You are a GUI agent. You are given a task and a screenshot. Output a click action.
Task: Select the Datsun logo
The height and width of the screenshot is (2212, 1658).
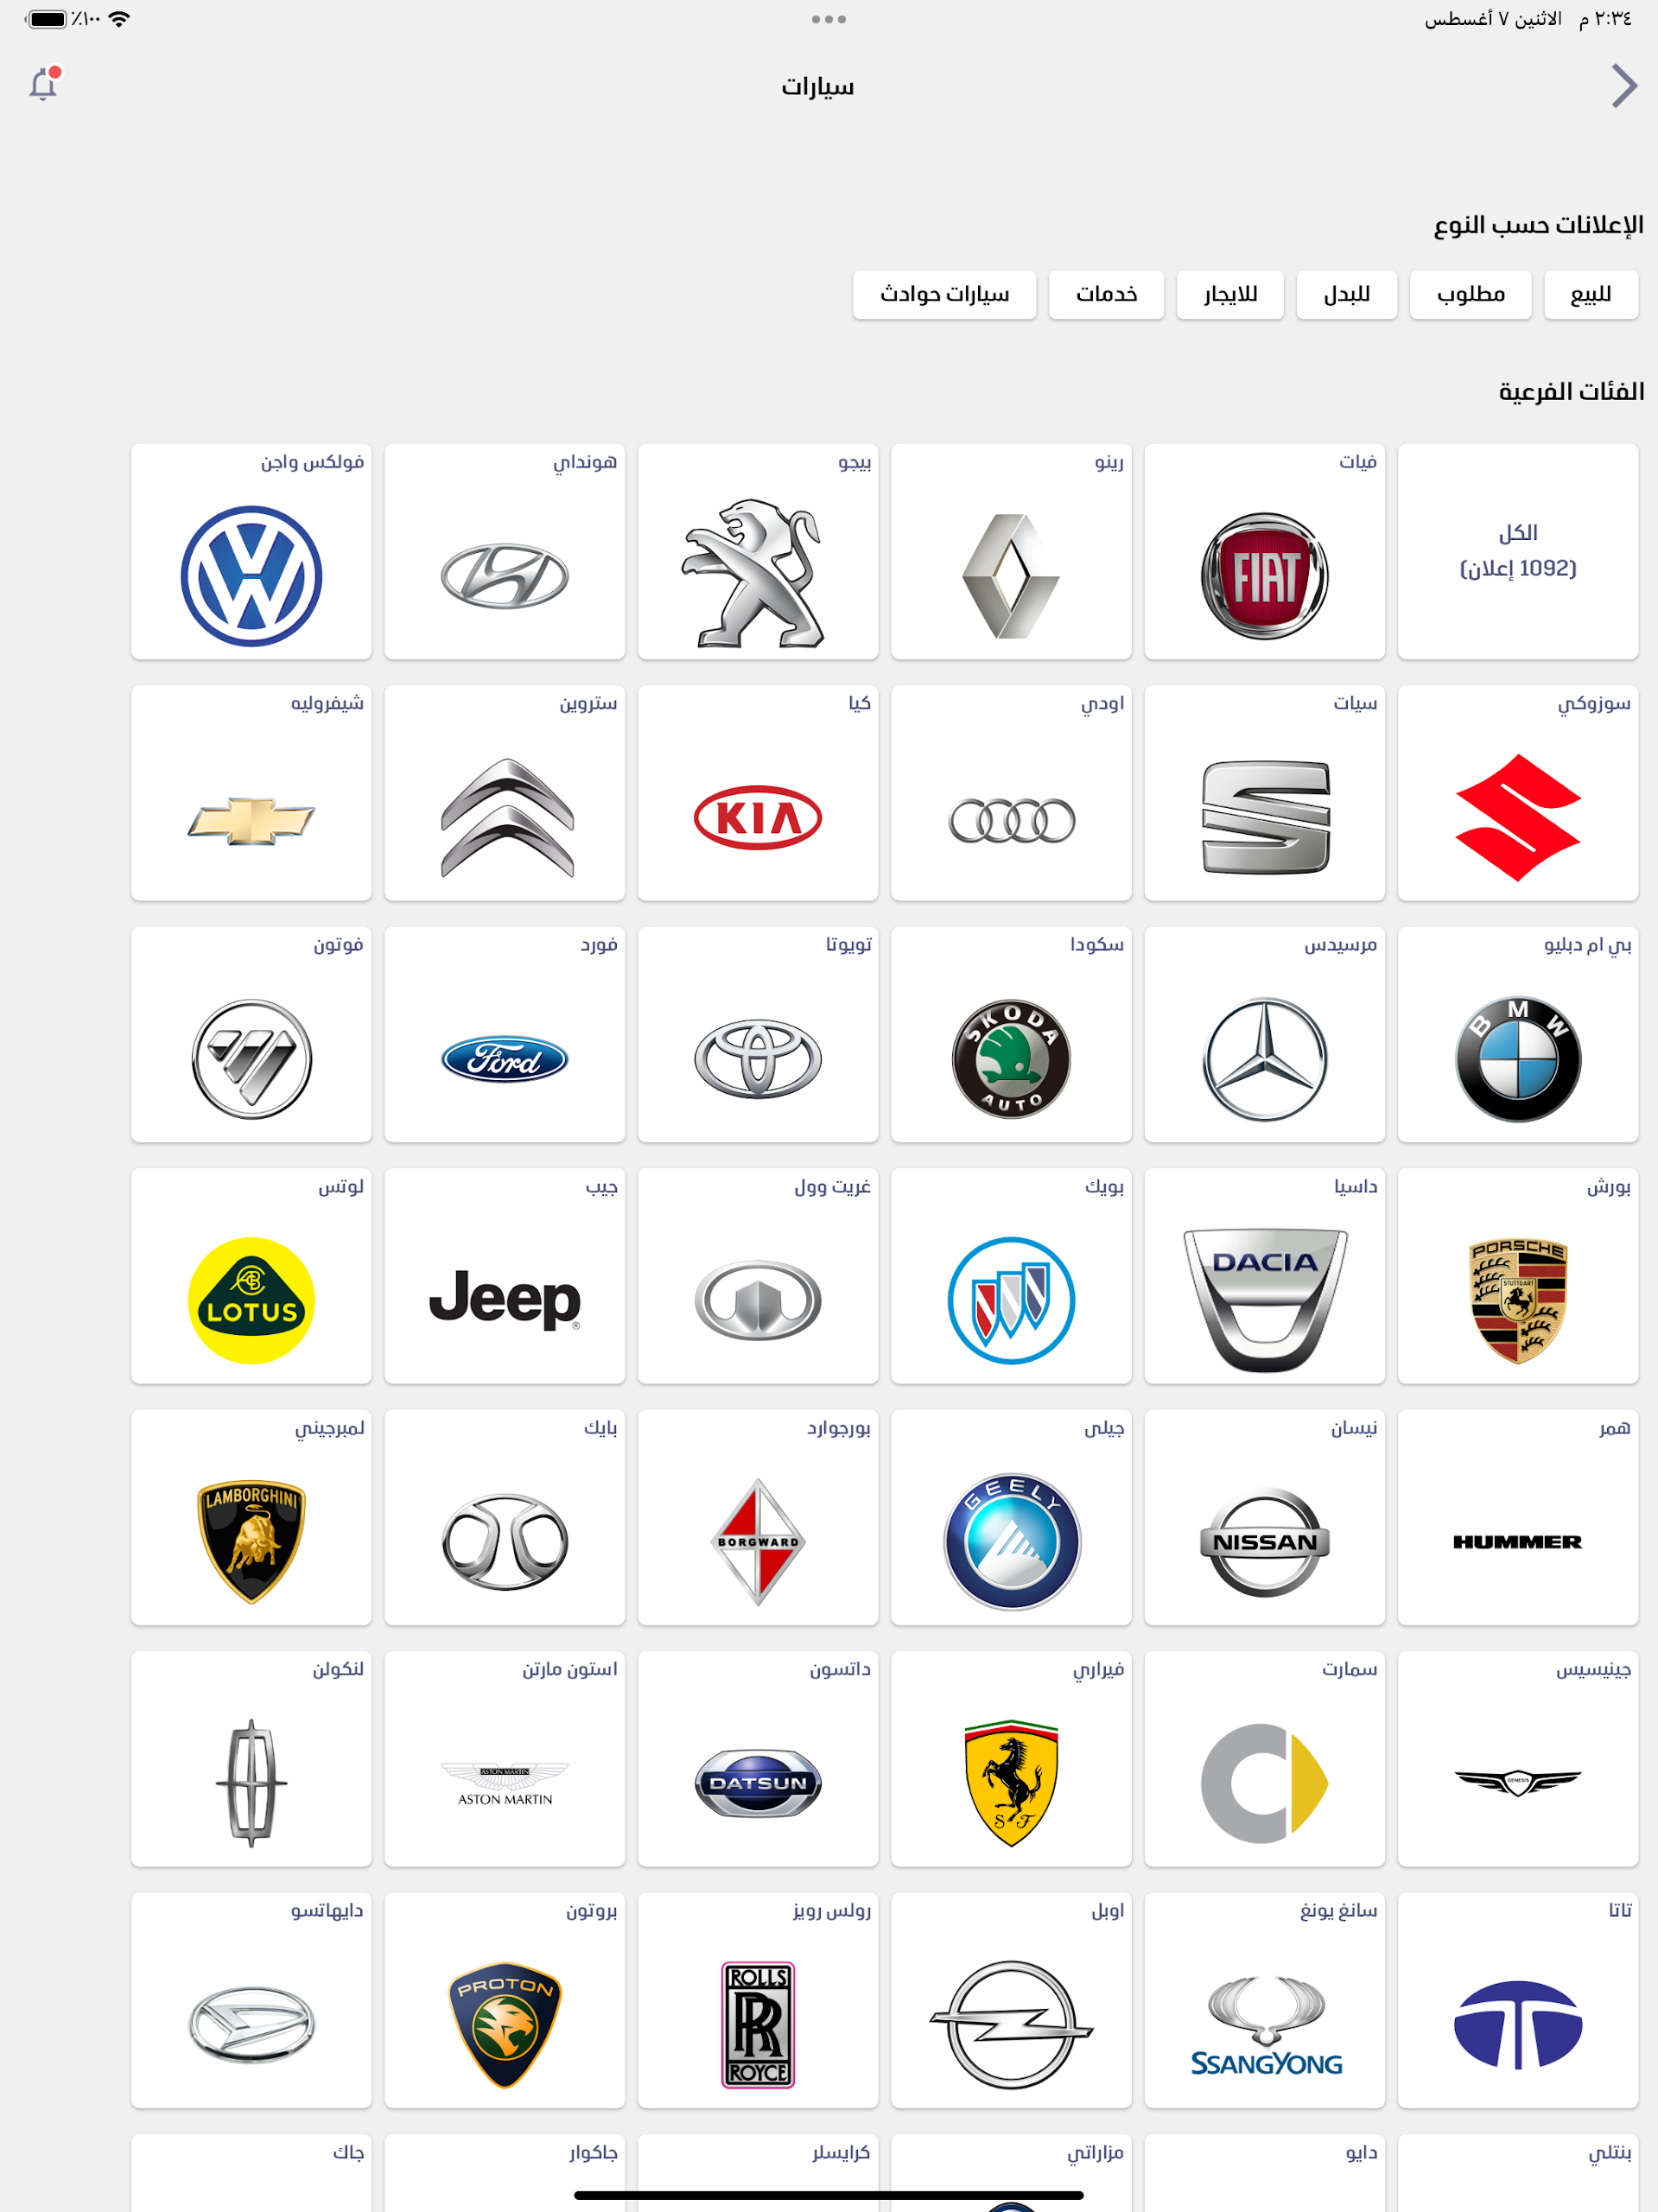(758, 1783)
